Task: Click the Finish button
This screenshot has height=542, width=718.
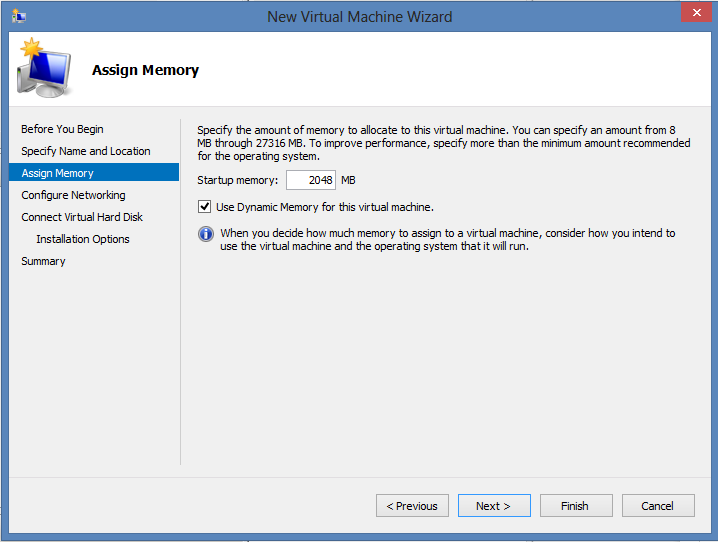Action: click(x=575, y=506)
